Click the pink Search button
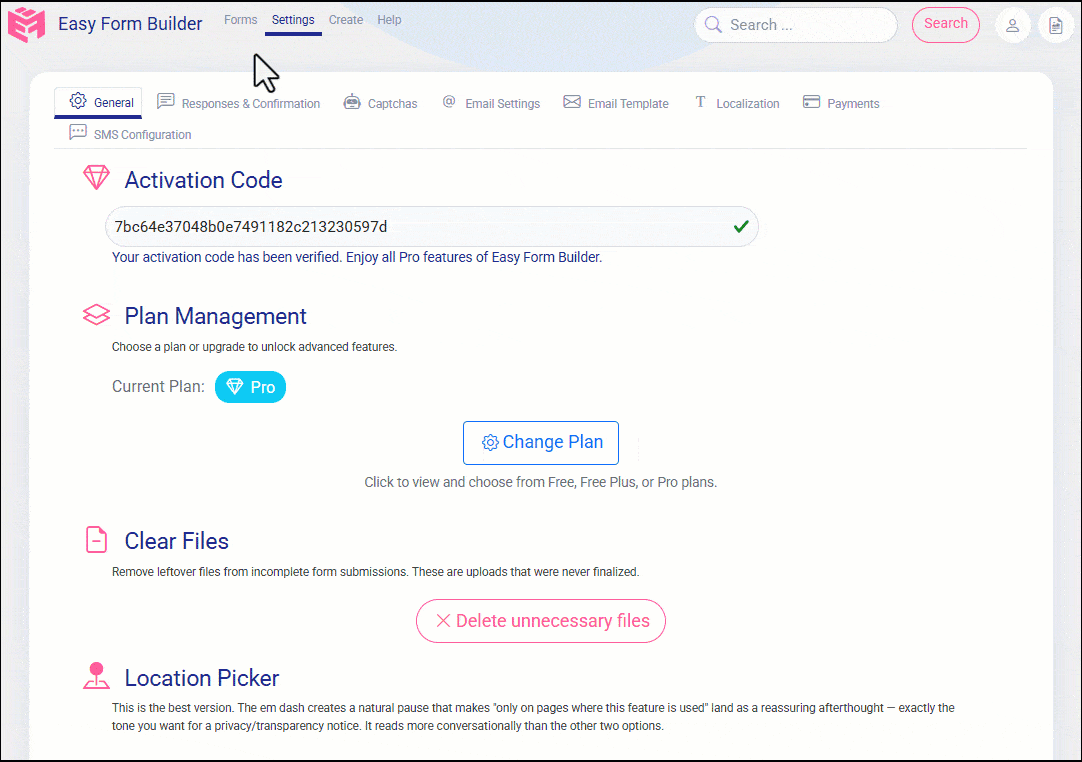 tap(945, 24)
